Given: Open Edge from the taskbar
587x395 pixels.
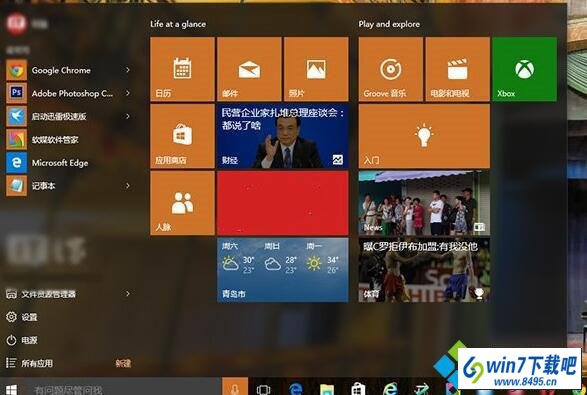Looking at the screenshot, I should click(x=296, y=390).
